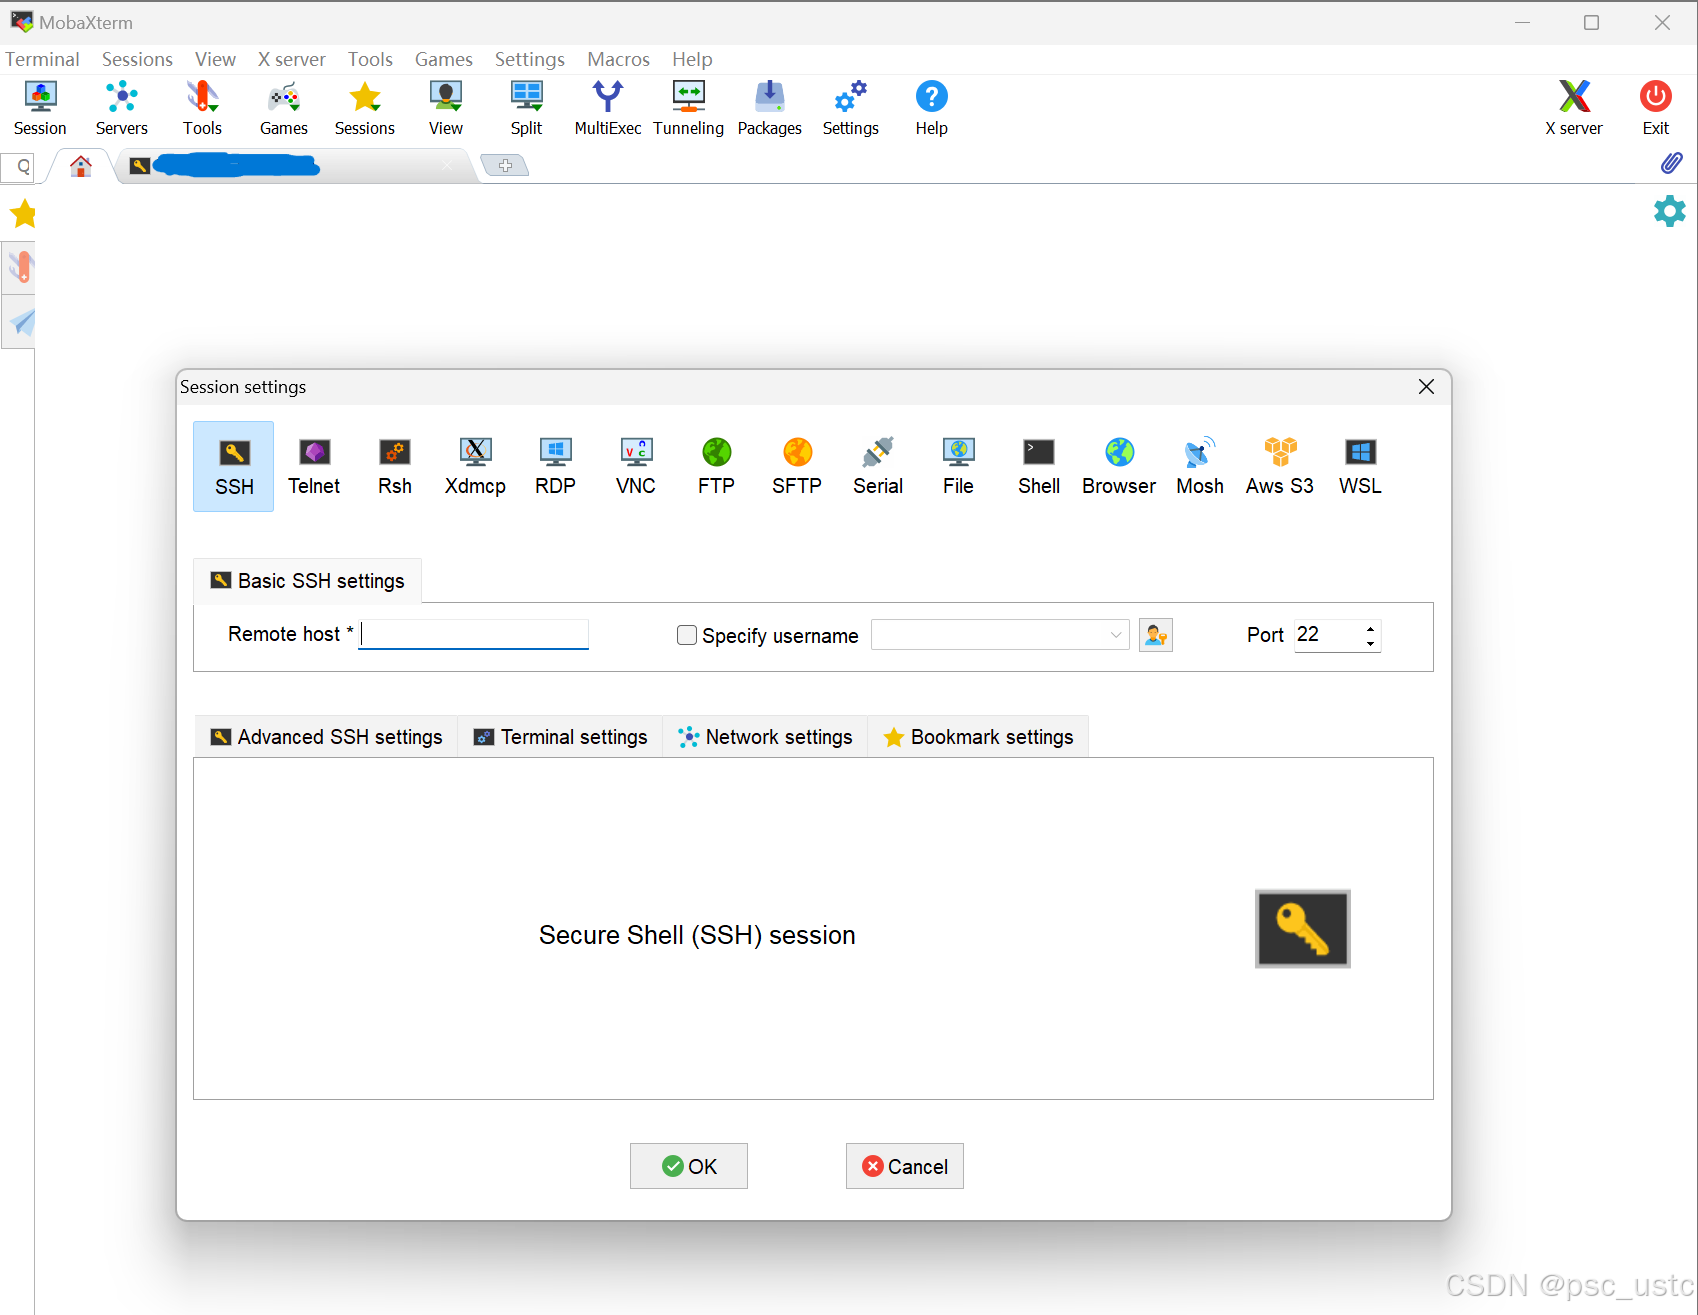
Task: Open the credentials manager user icon
Action: tap(1156, 635)
